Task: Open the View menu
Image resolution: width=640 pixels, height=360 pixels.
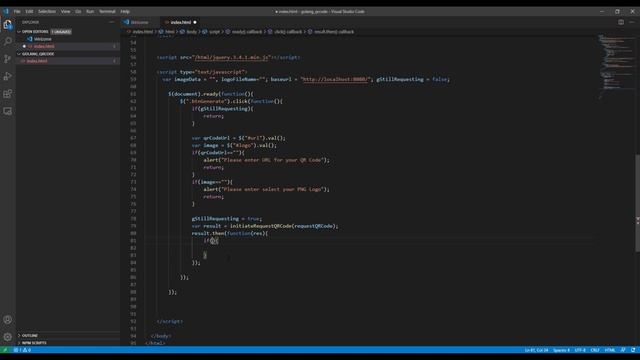Action: [65, 11]
